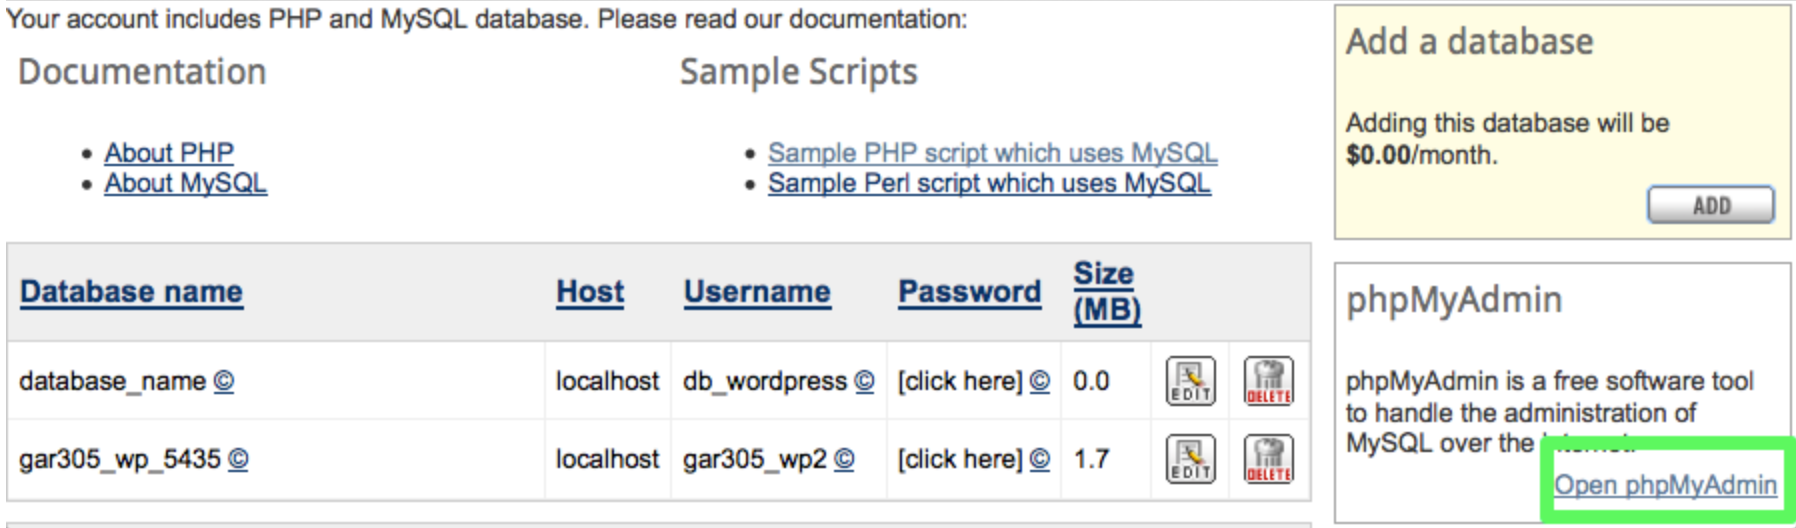This screenshot has height=528, width=1796.
Task: Sort by Username column header
Action: (757, 292)
